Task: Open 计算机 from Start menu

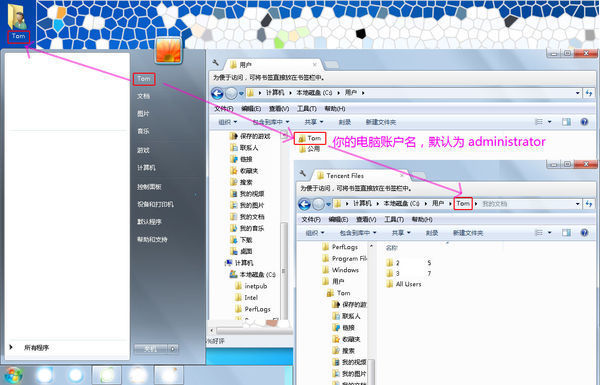Action: [x=146, y=168]
